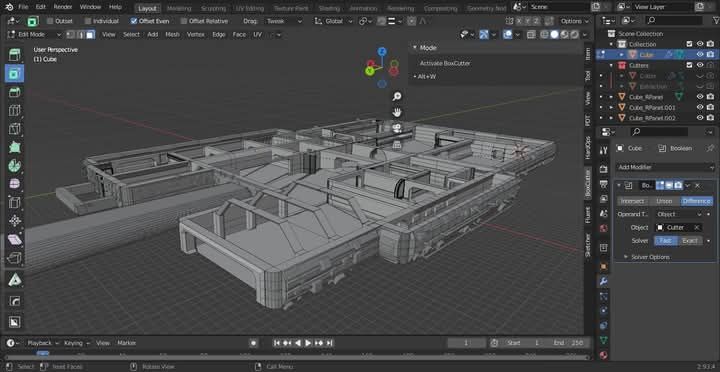
Task: Open the Mesh menu
Action: (172, 34)
